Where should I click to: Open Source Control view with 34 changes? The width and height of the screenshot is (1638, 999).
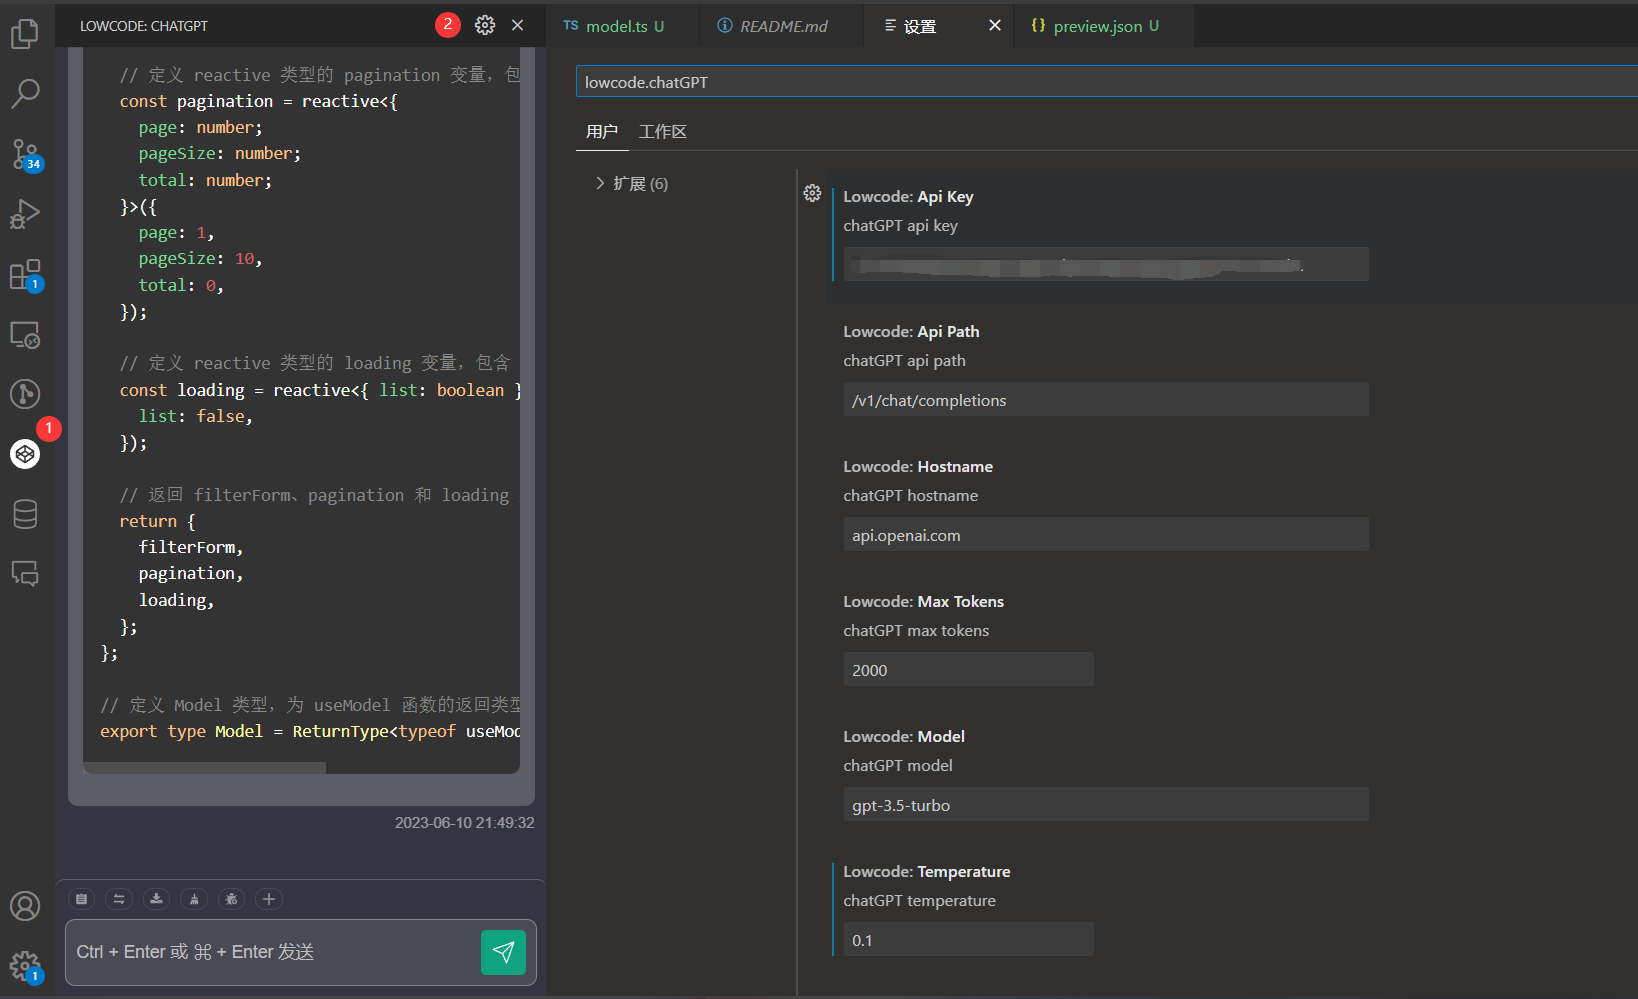[x=25, y=154]
